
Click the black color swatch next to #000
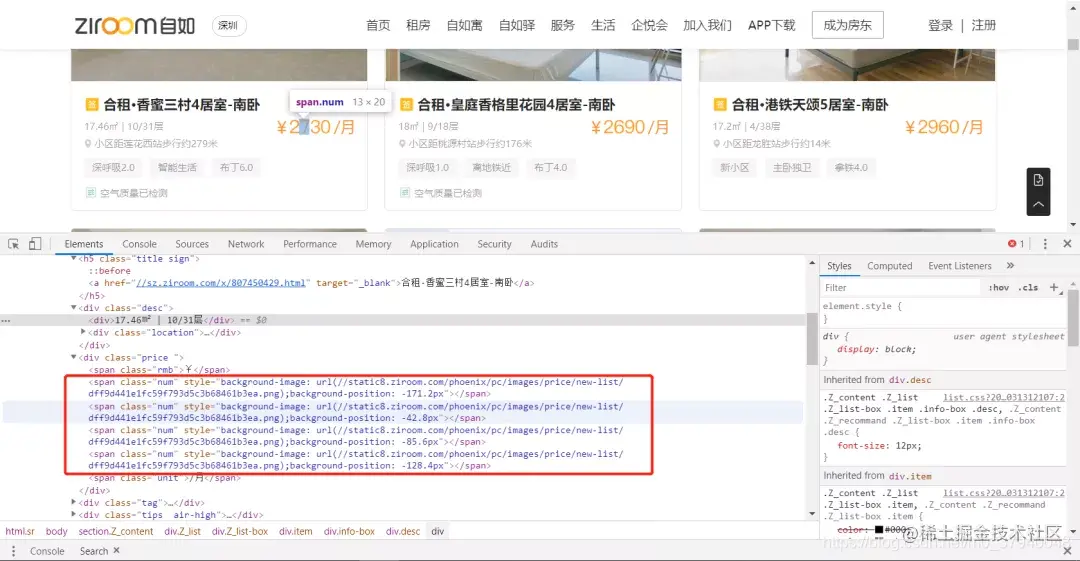click(x=879, y=529)
